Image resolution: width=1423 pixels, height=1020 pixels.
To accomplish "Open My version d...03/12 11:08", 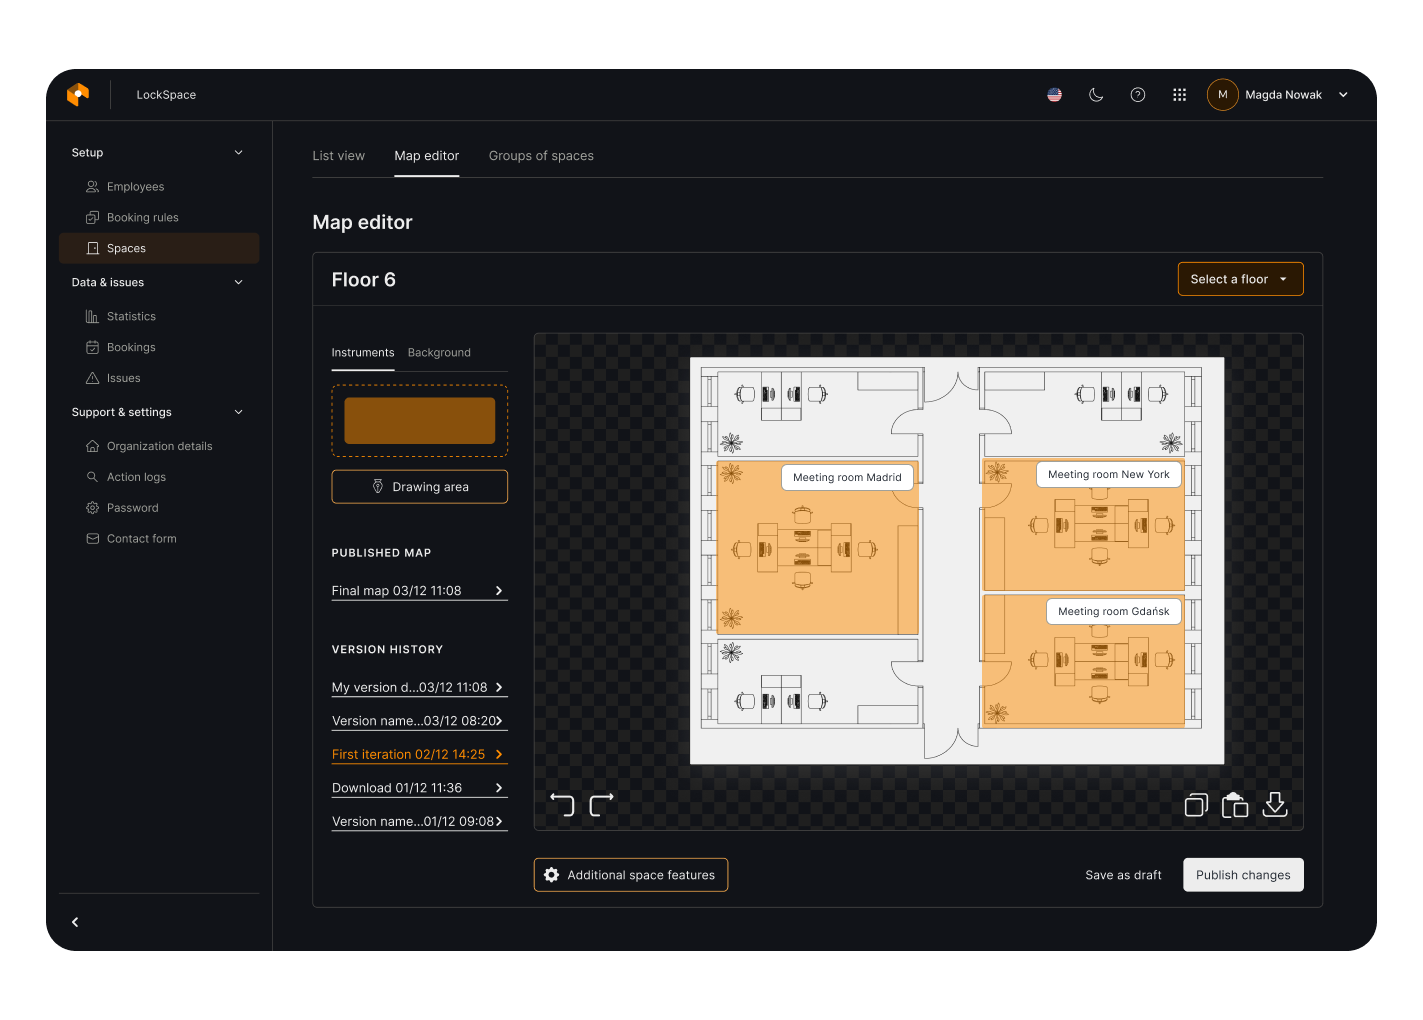I will [420, 688].
